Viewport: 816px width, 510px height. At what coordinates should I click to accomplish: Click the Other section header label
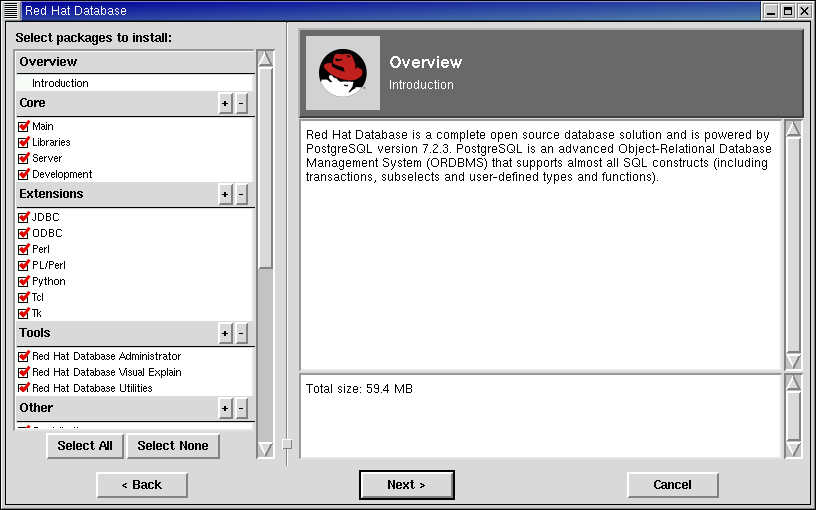tap(36, 407)
